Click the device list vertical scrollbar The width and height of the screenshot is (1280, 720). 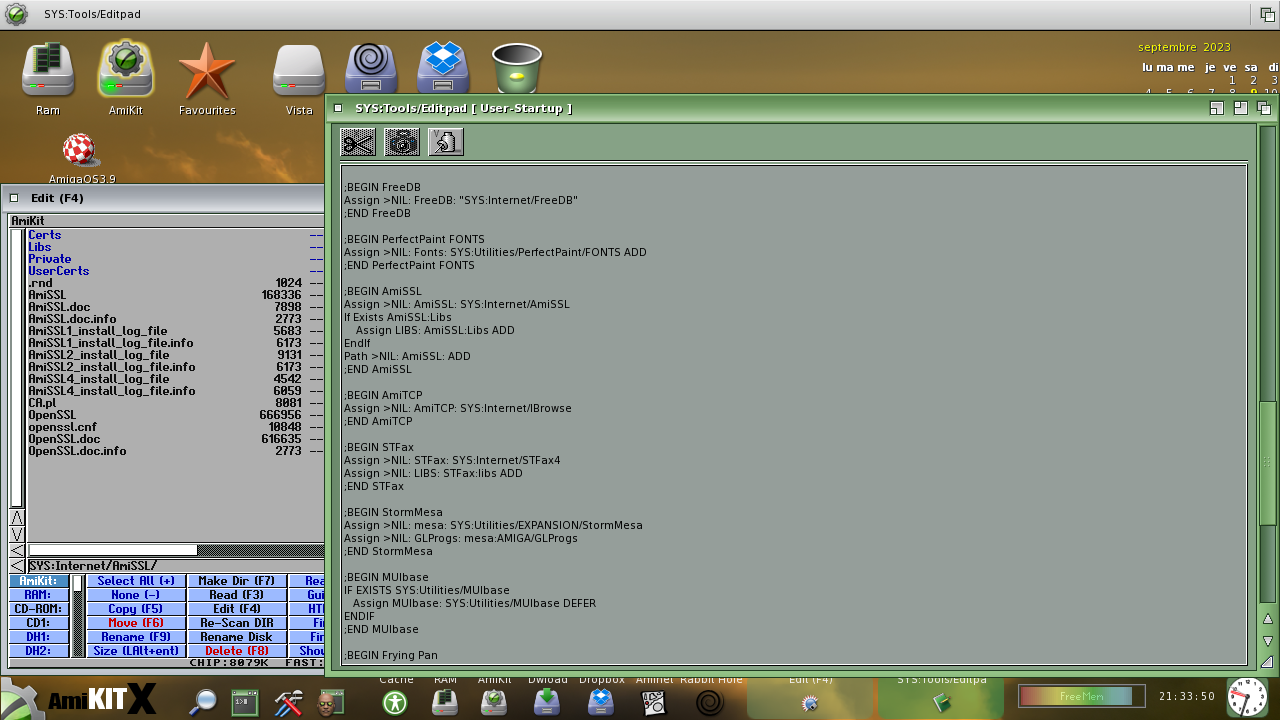78,616
